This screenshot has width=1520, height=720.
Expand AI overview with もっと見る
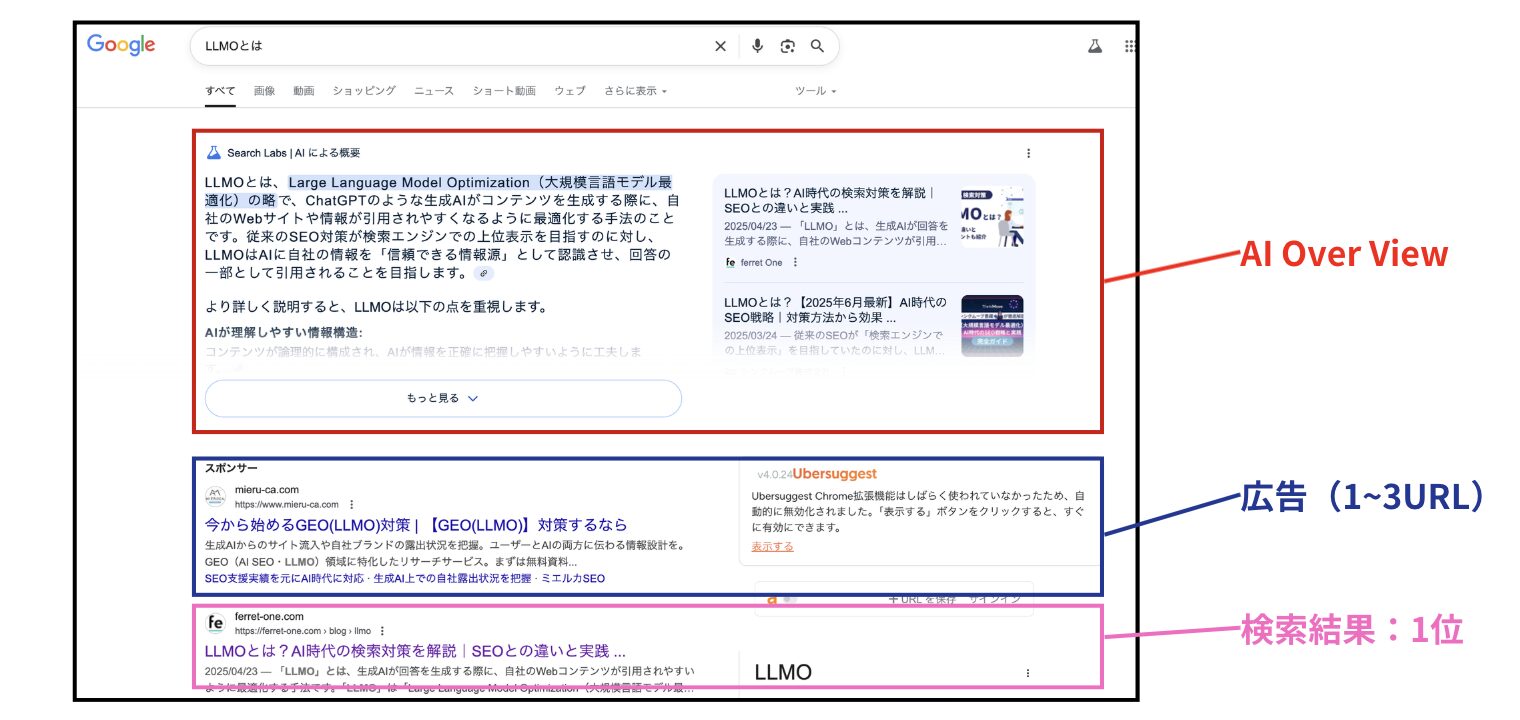click(x=443, y=398)
